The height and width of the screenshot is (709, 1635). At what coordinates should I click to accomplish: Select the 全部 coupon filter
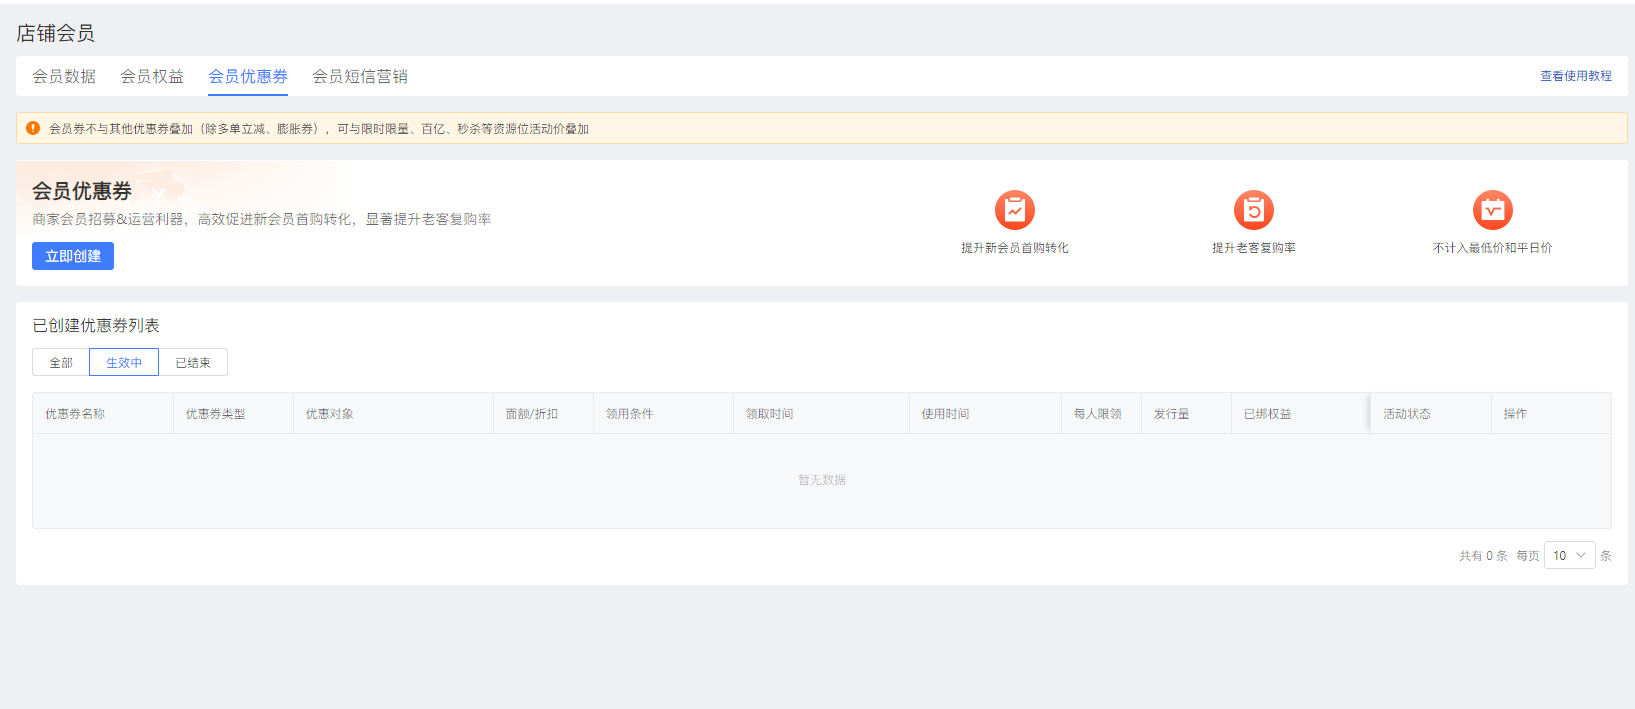[x=61, y=363]
